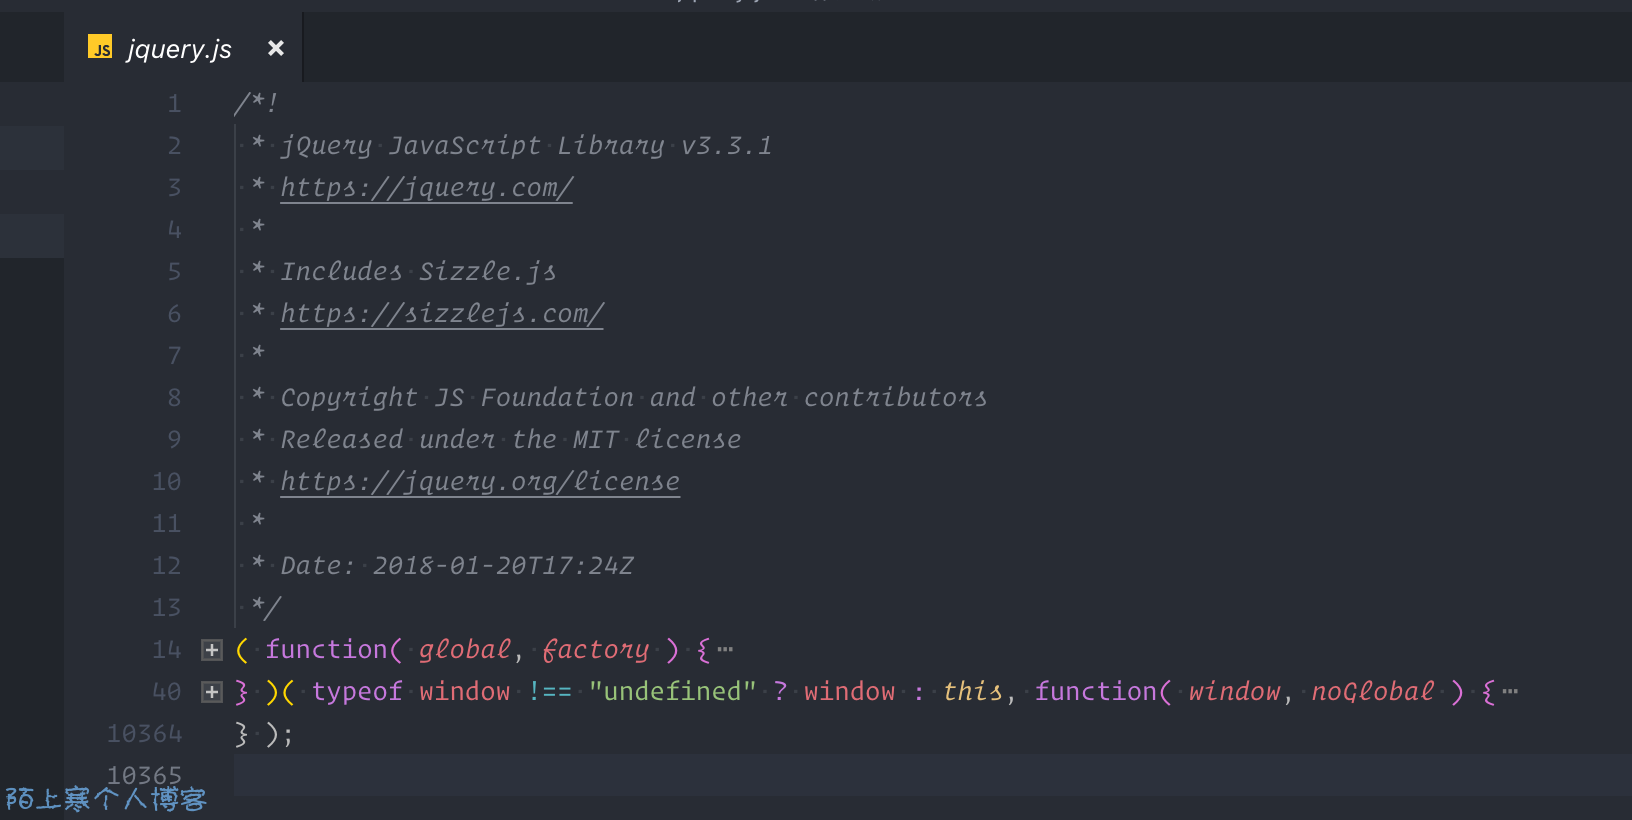Click the text 'jQuery JavaScript Library v3.3.1'
1632x820 pixels.
point(526,146)
